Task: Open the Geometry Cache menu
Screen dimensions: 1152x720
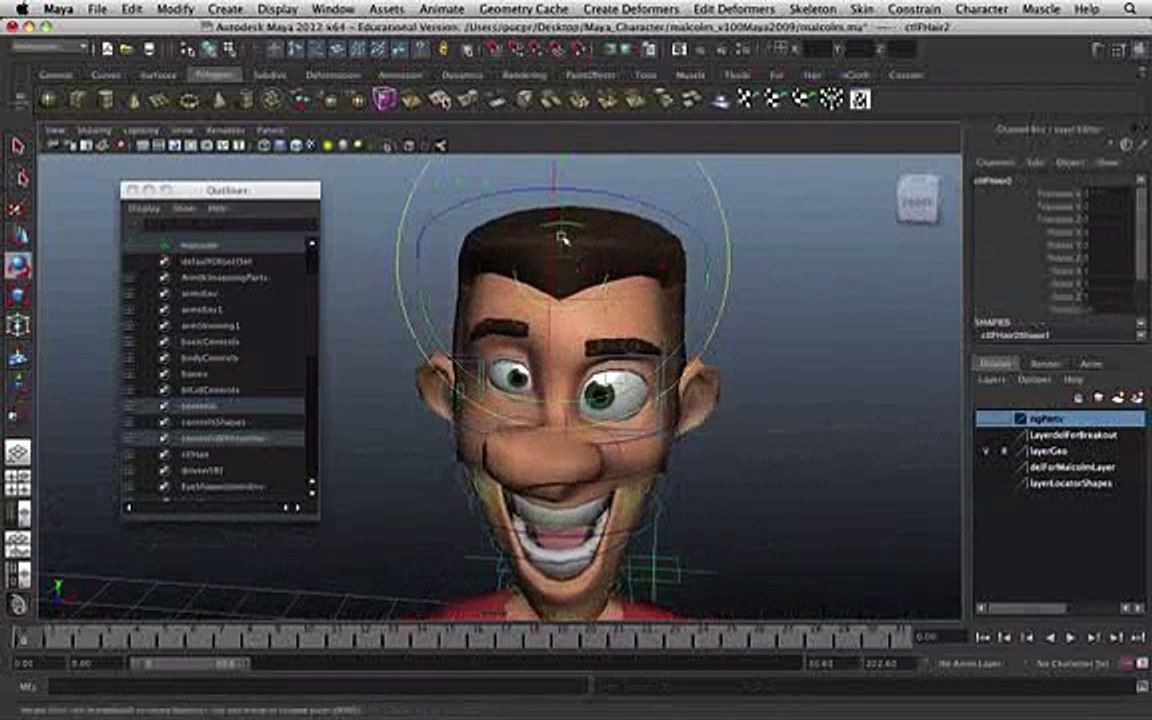Action: pyautogui.click(x=524, y=9)
